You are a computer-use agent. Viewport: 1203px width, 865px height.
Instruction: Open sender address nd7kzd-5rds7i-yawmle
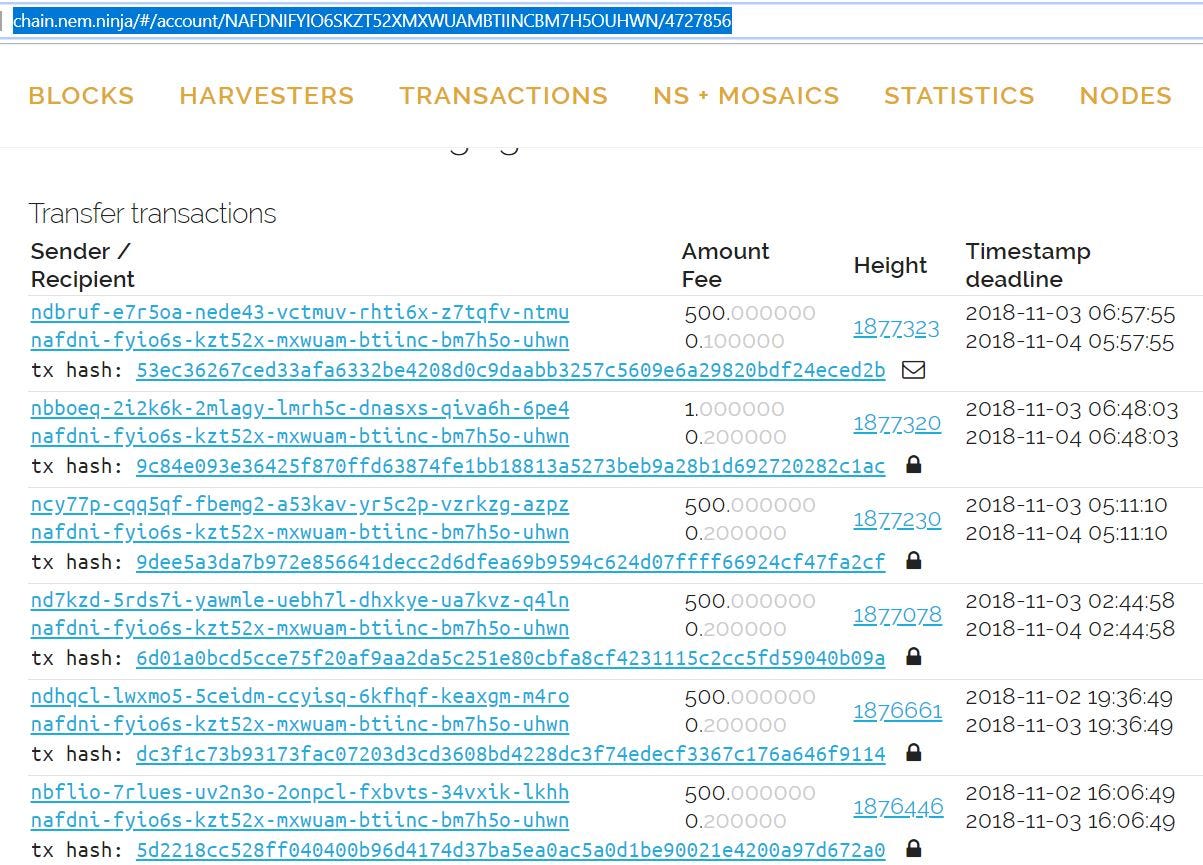coord(300,600)
